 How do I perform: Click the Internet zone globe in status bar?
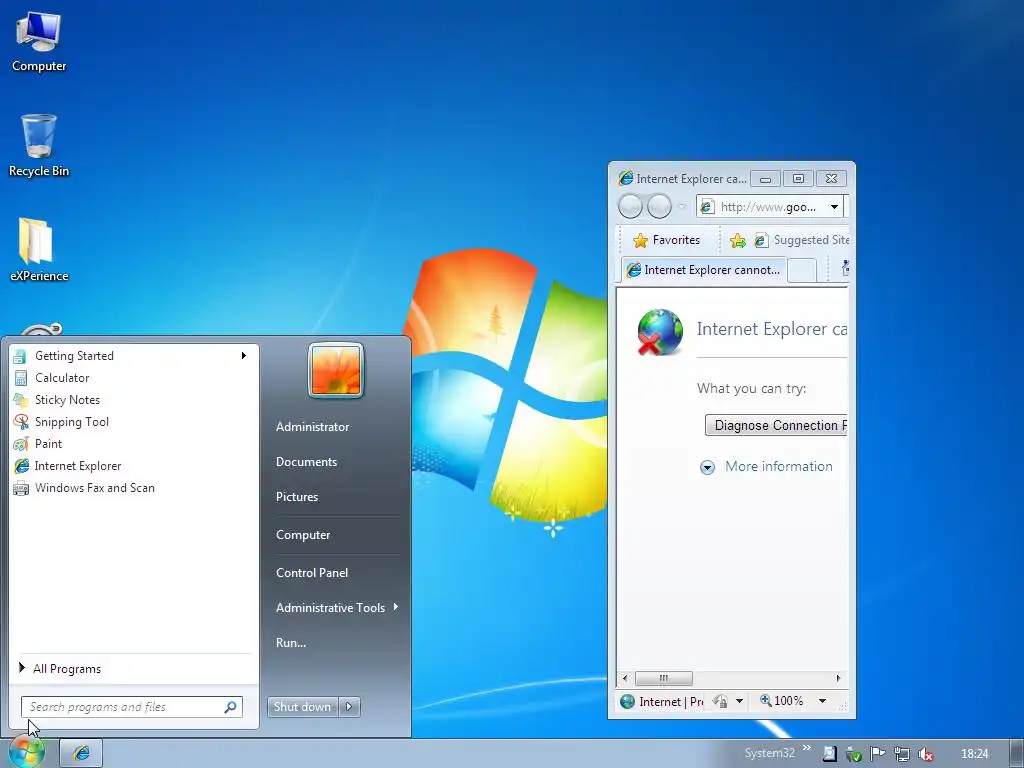click(x=628, y=701)
